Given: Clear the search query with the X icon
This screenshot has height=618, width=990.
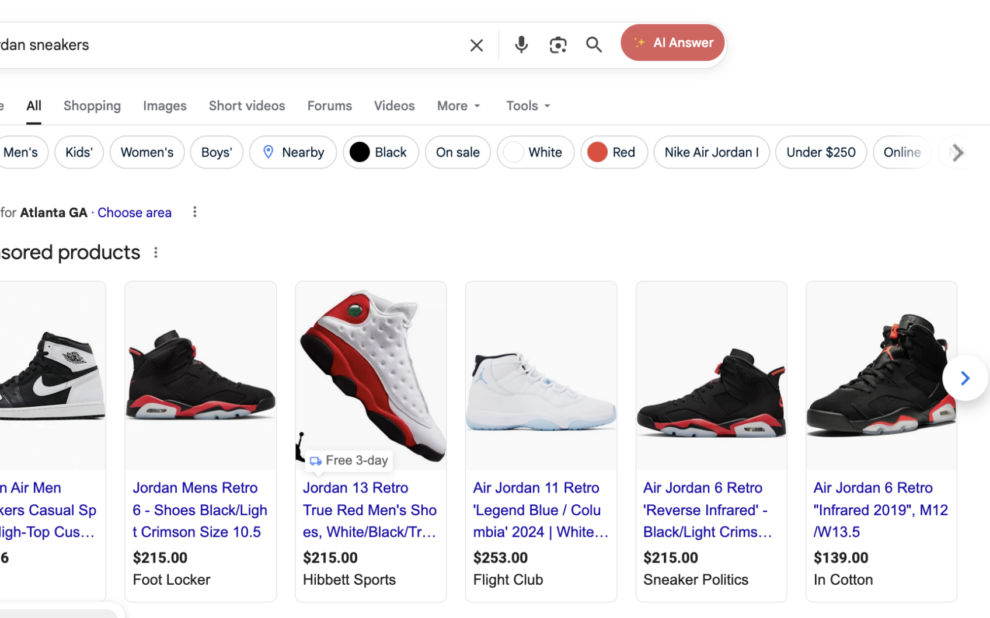Looking at the screenshot, I should [x=476, y=44].
